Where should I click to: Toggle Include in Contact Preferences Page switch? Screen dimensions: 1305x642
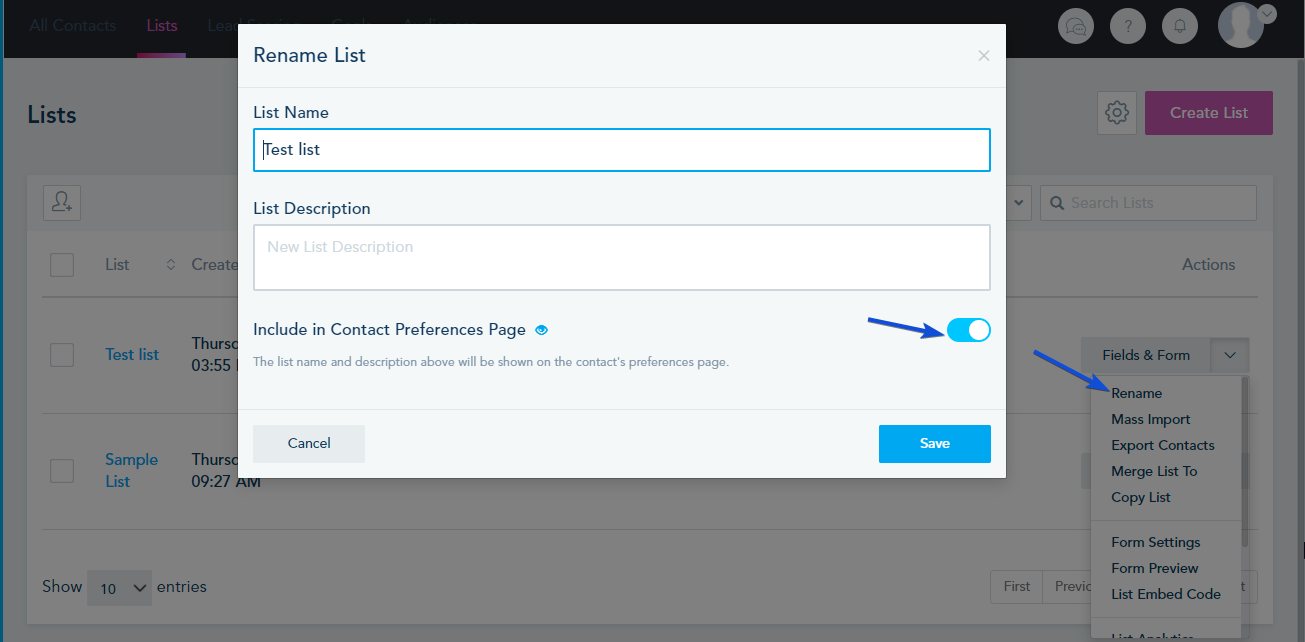click(968, 330)
